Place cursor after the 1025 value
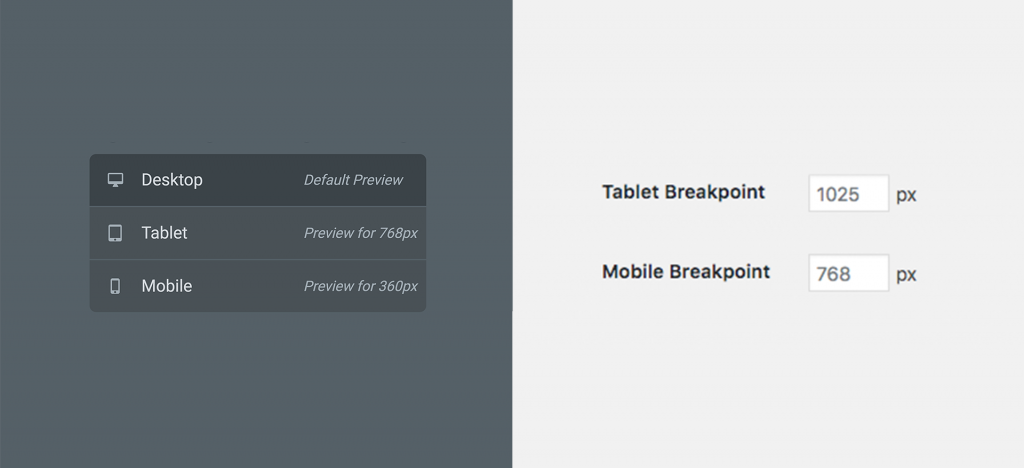Viewport: 1024px width, 468px height. pos(863,194)
